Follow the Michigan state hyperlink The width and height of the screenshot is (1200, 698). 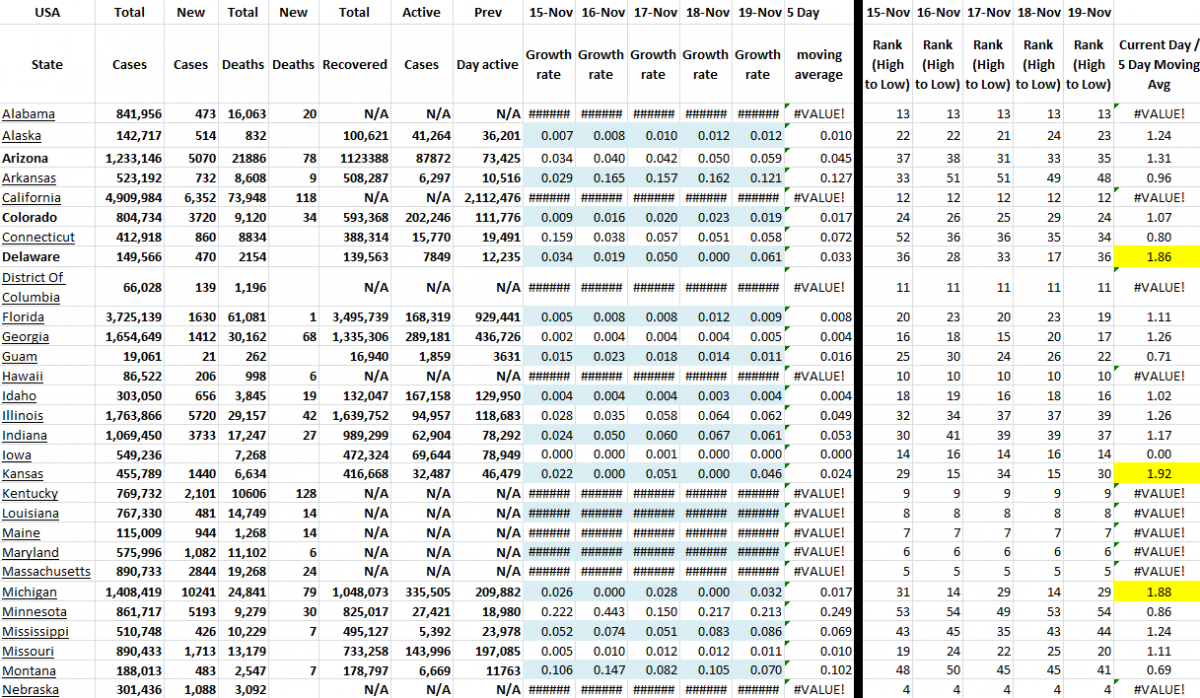(x=29, y=592)
